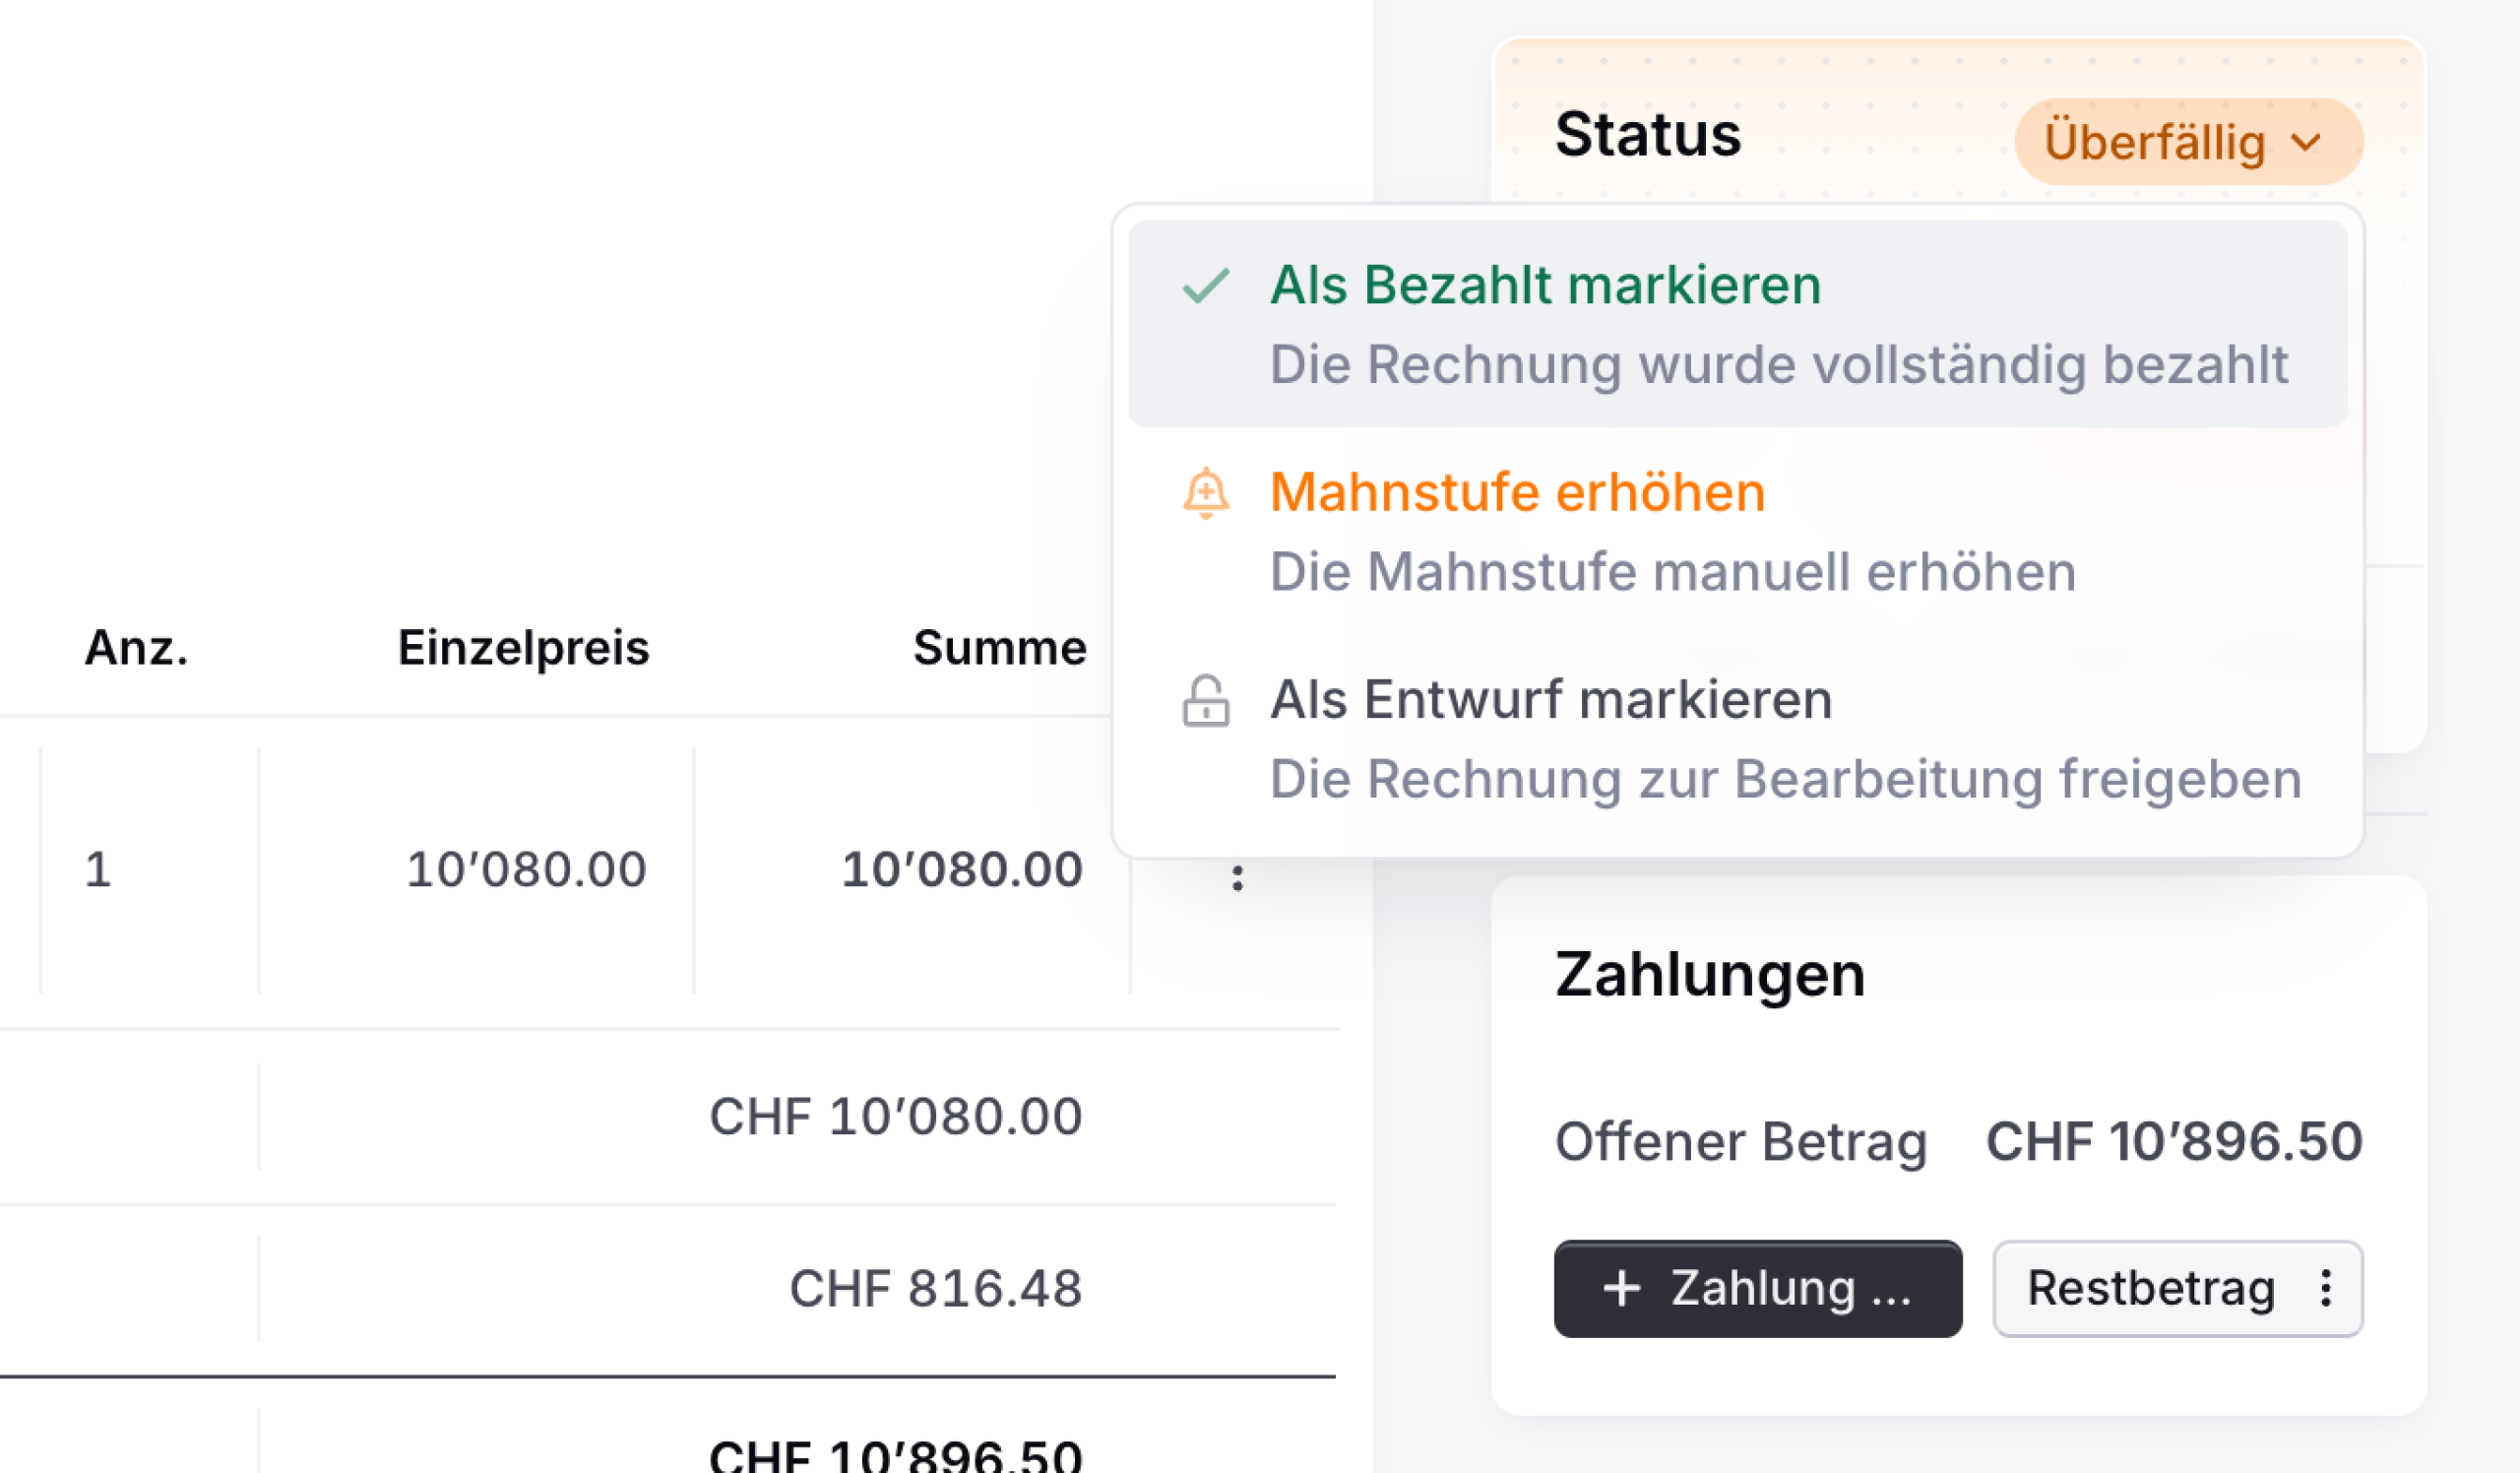2520x1473 pixels.
Task: Select Als Bezahlt markieren
Action: pos(1737,324)
